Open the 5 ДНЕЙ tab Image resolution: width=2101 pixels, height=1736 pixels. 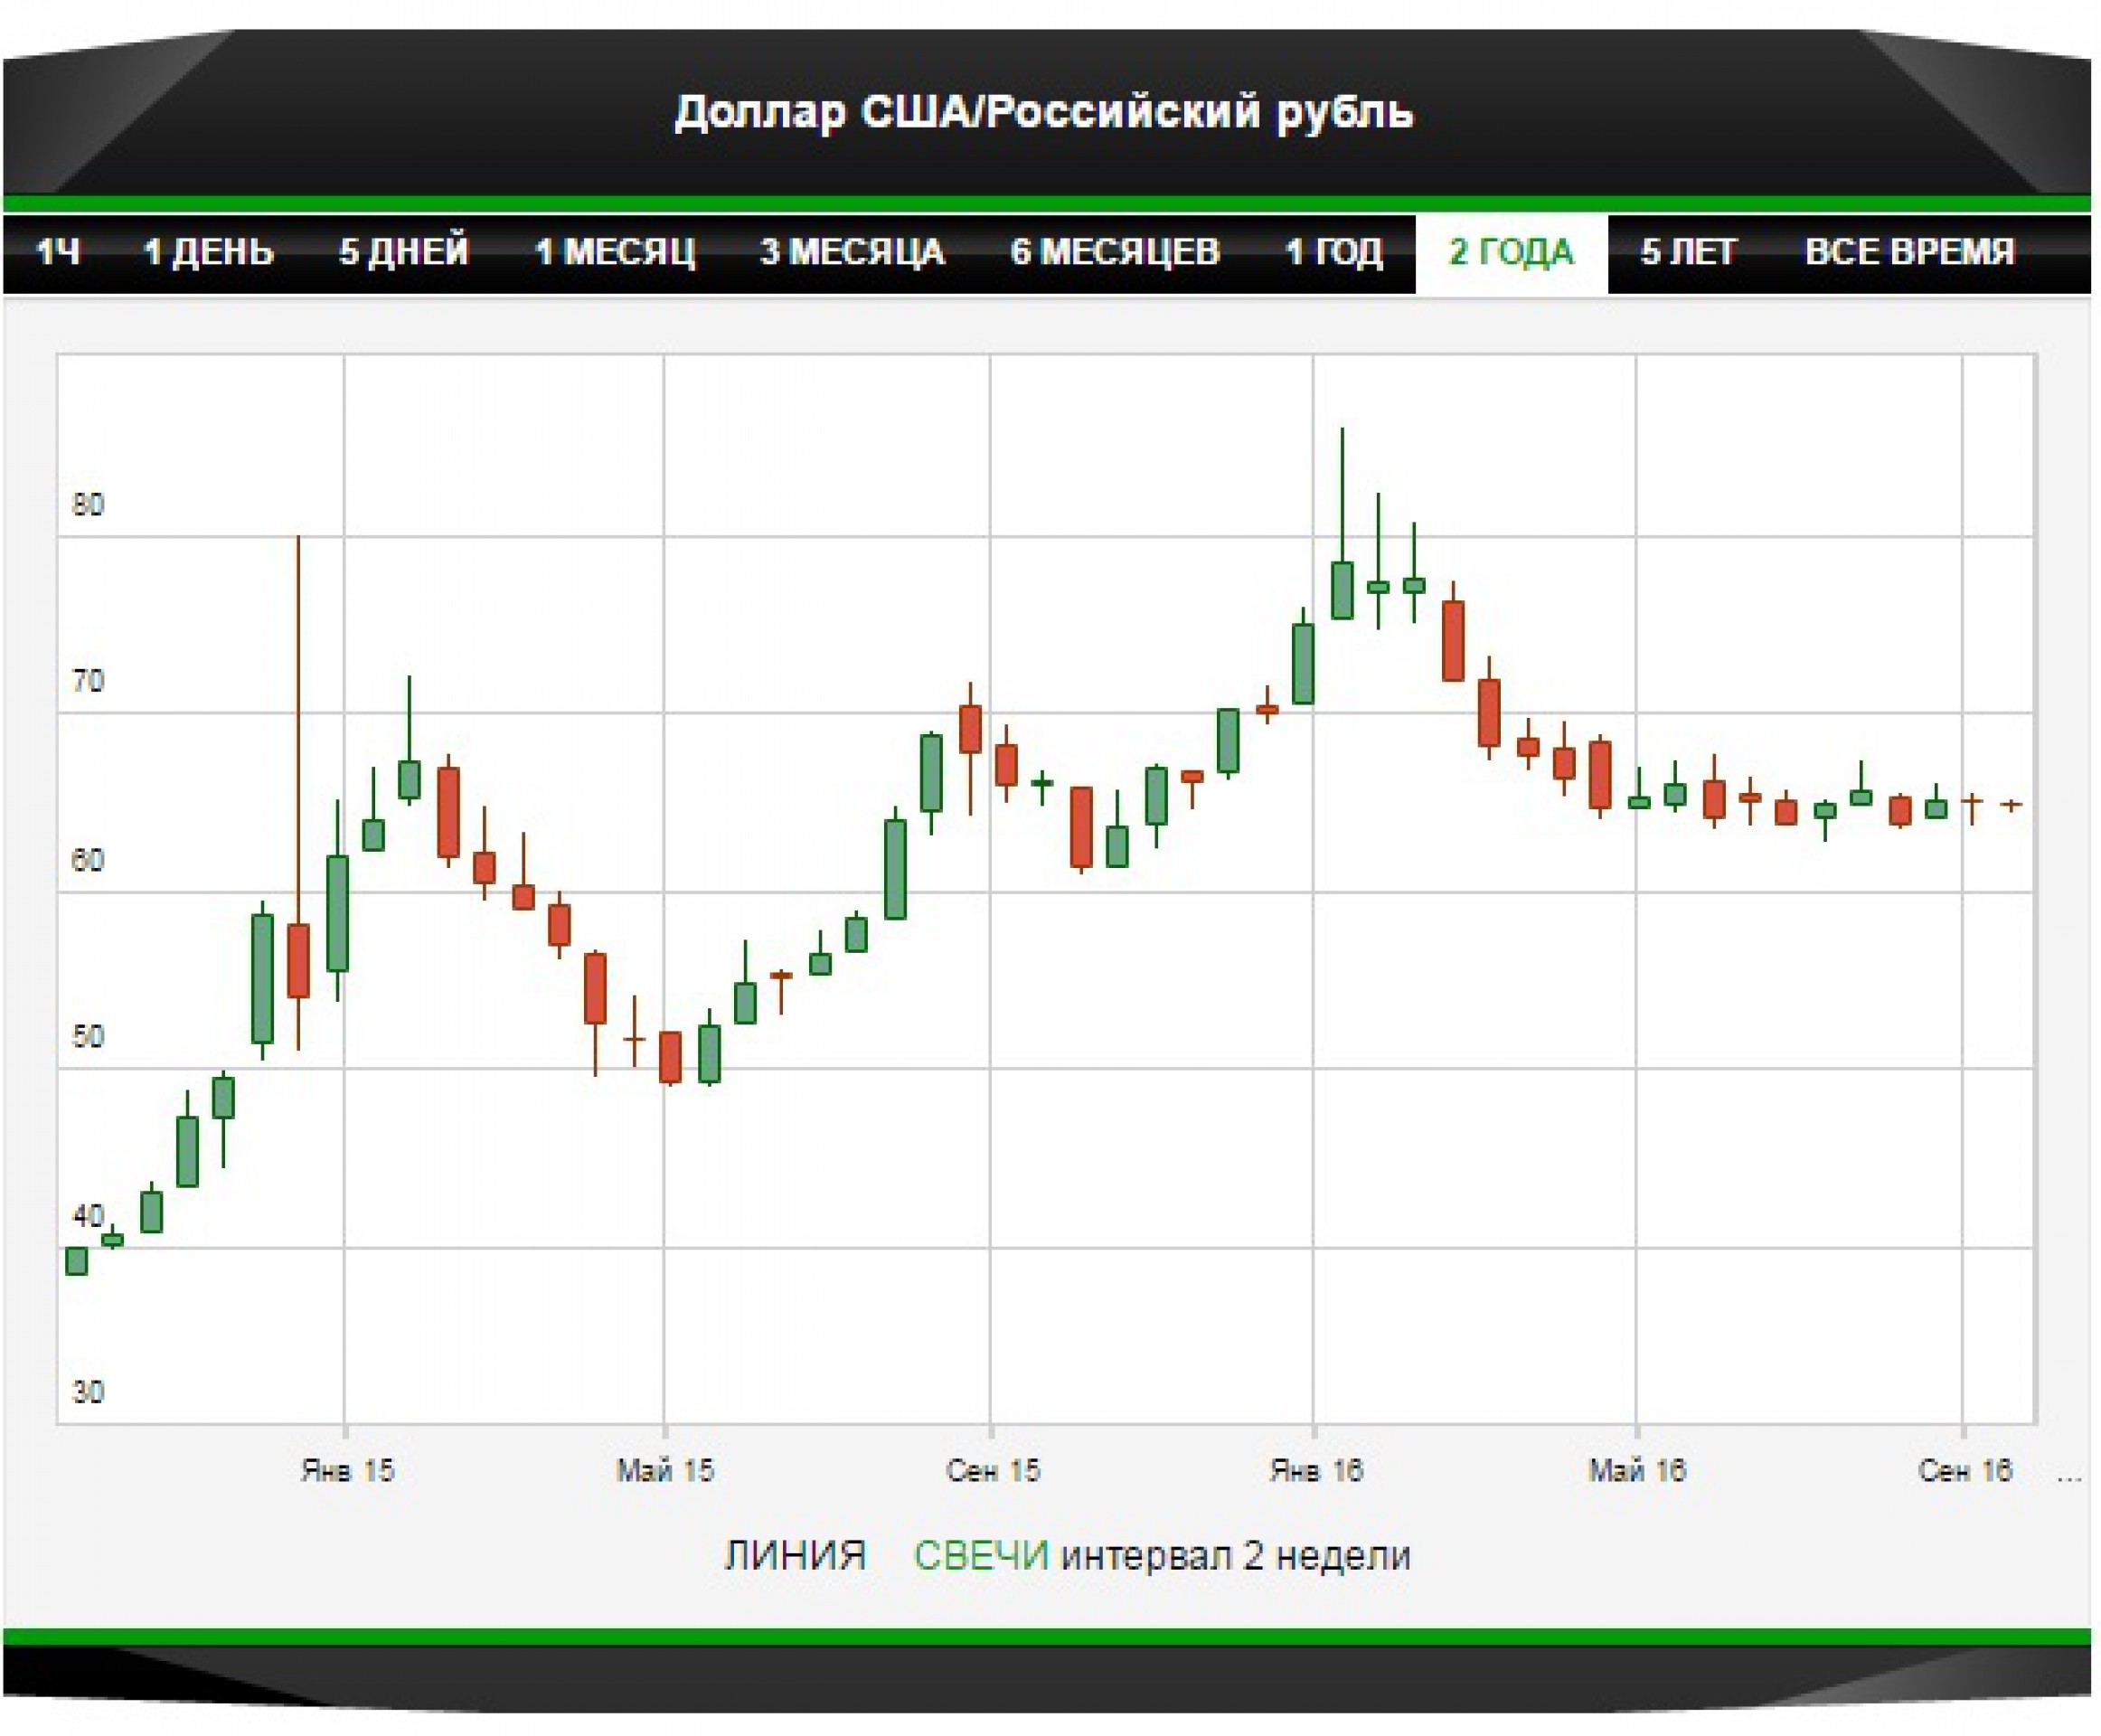tap(403, 251)
